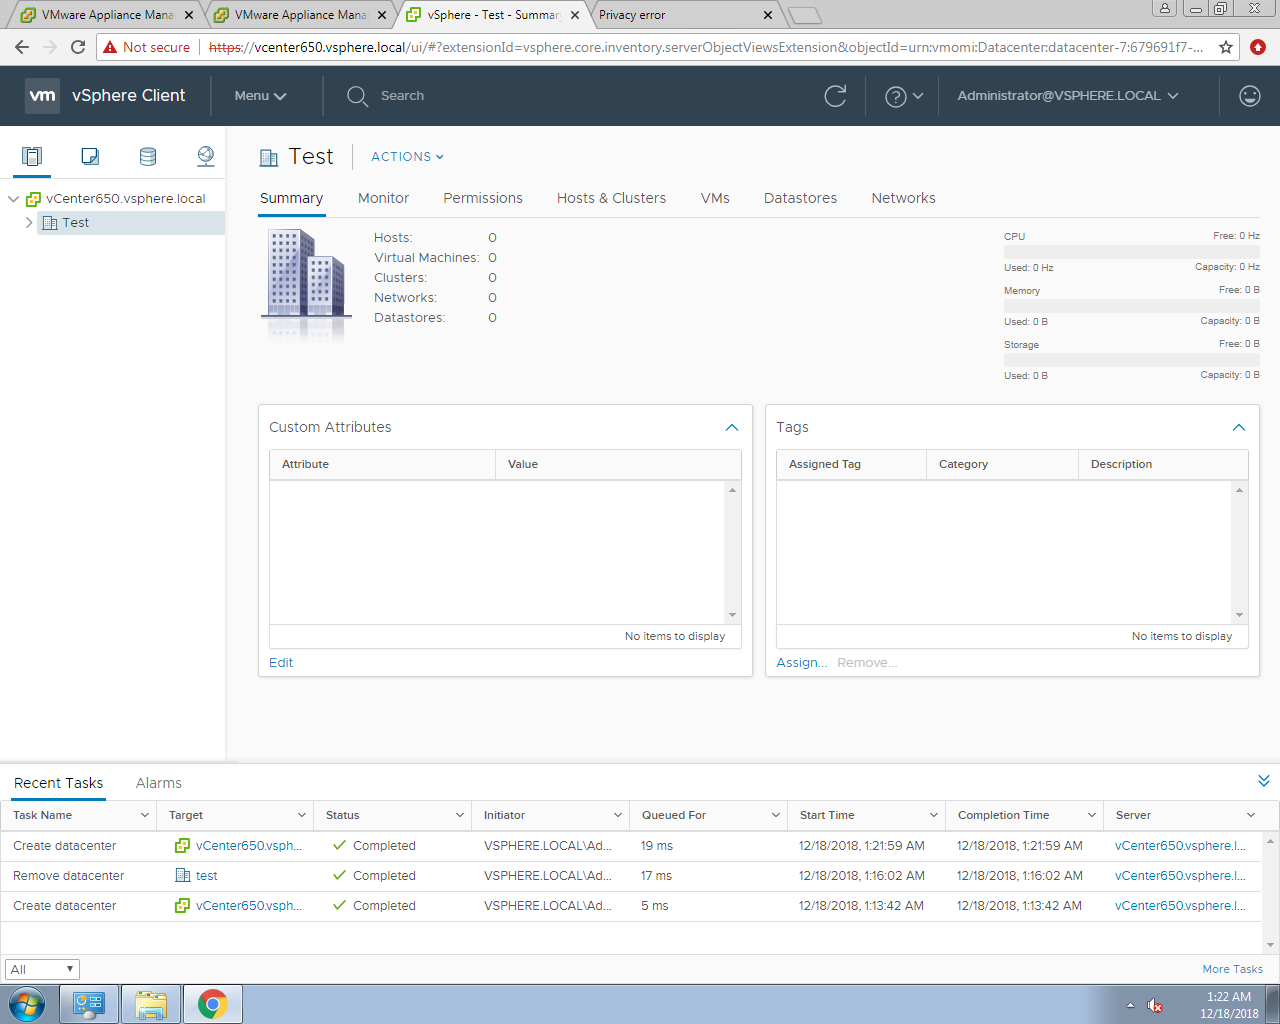Viewport: 1280px width, 1024px height.
Task: Open Status column dropdown
Action: pos(460,816)
